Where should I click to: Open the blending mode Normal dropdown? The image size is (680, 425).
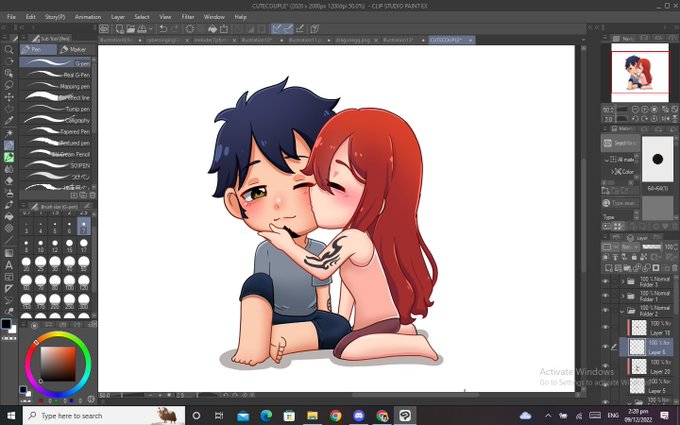(x=629, y=247)
